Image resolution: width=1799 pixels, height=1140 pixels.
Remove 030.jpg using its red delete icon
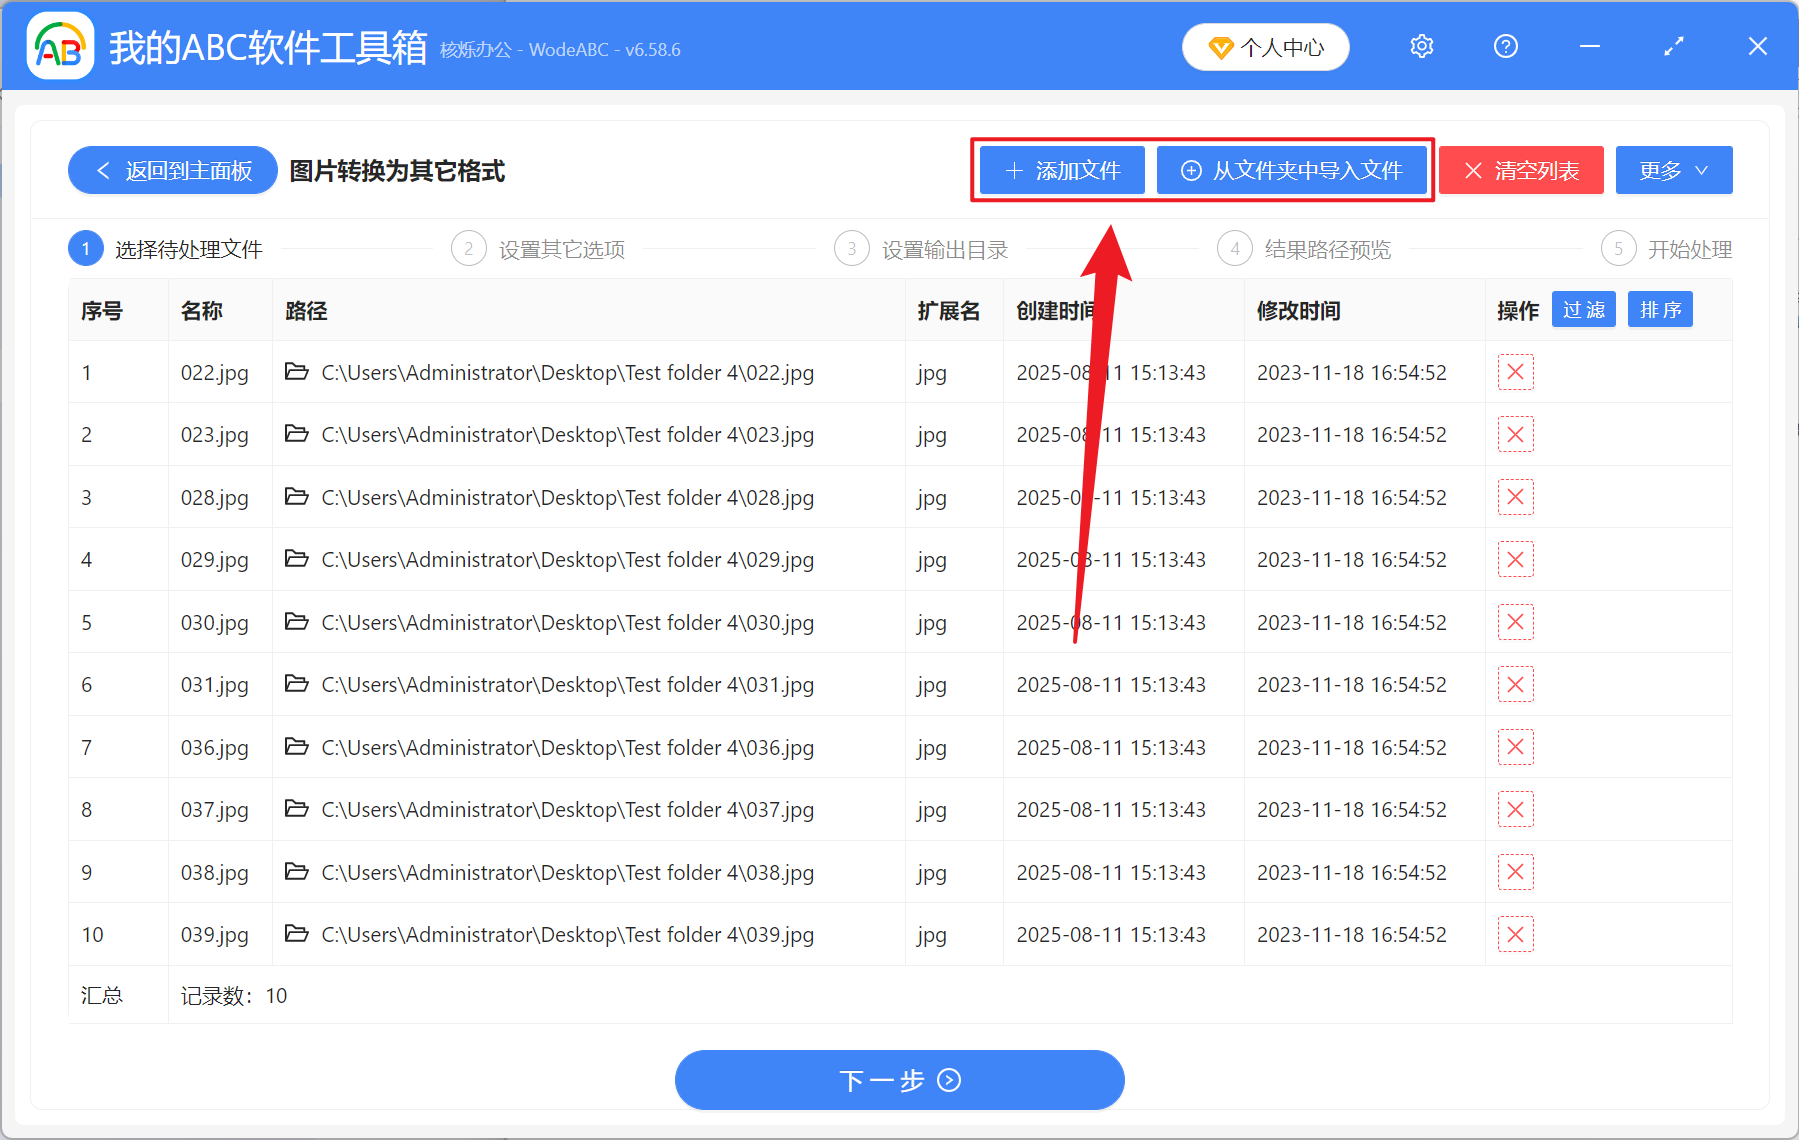tap(1515, 621)
